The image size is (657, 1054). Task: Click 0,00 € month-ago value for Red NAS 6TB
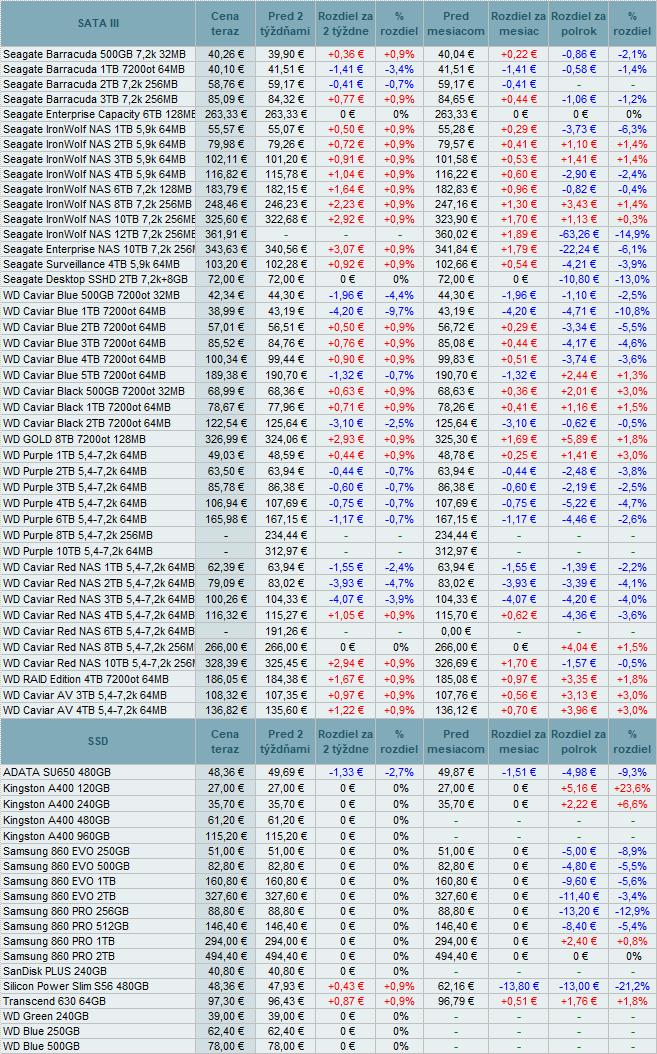[456, 631]
